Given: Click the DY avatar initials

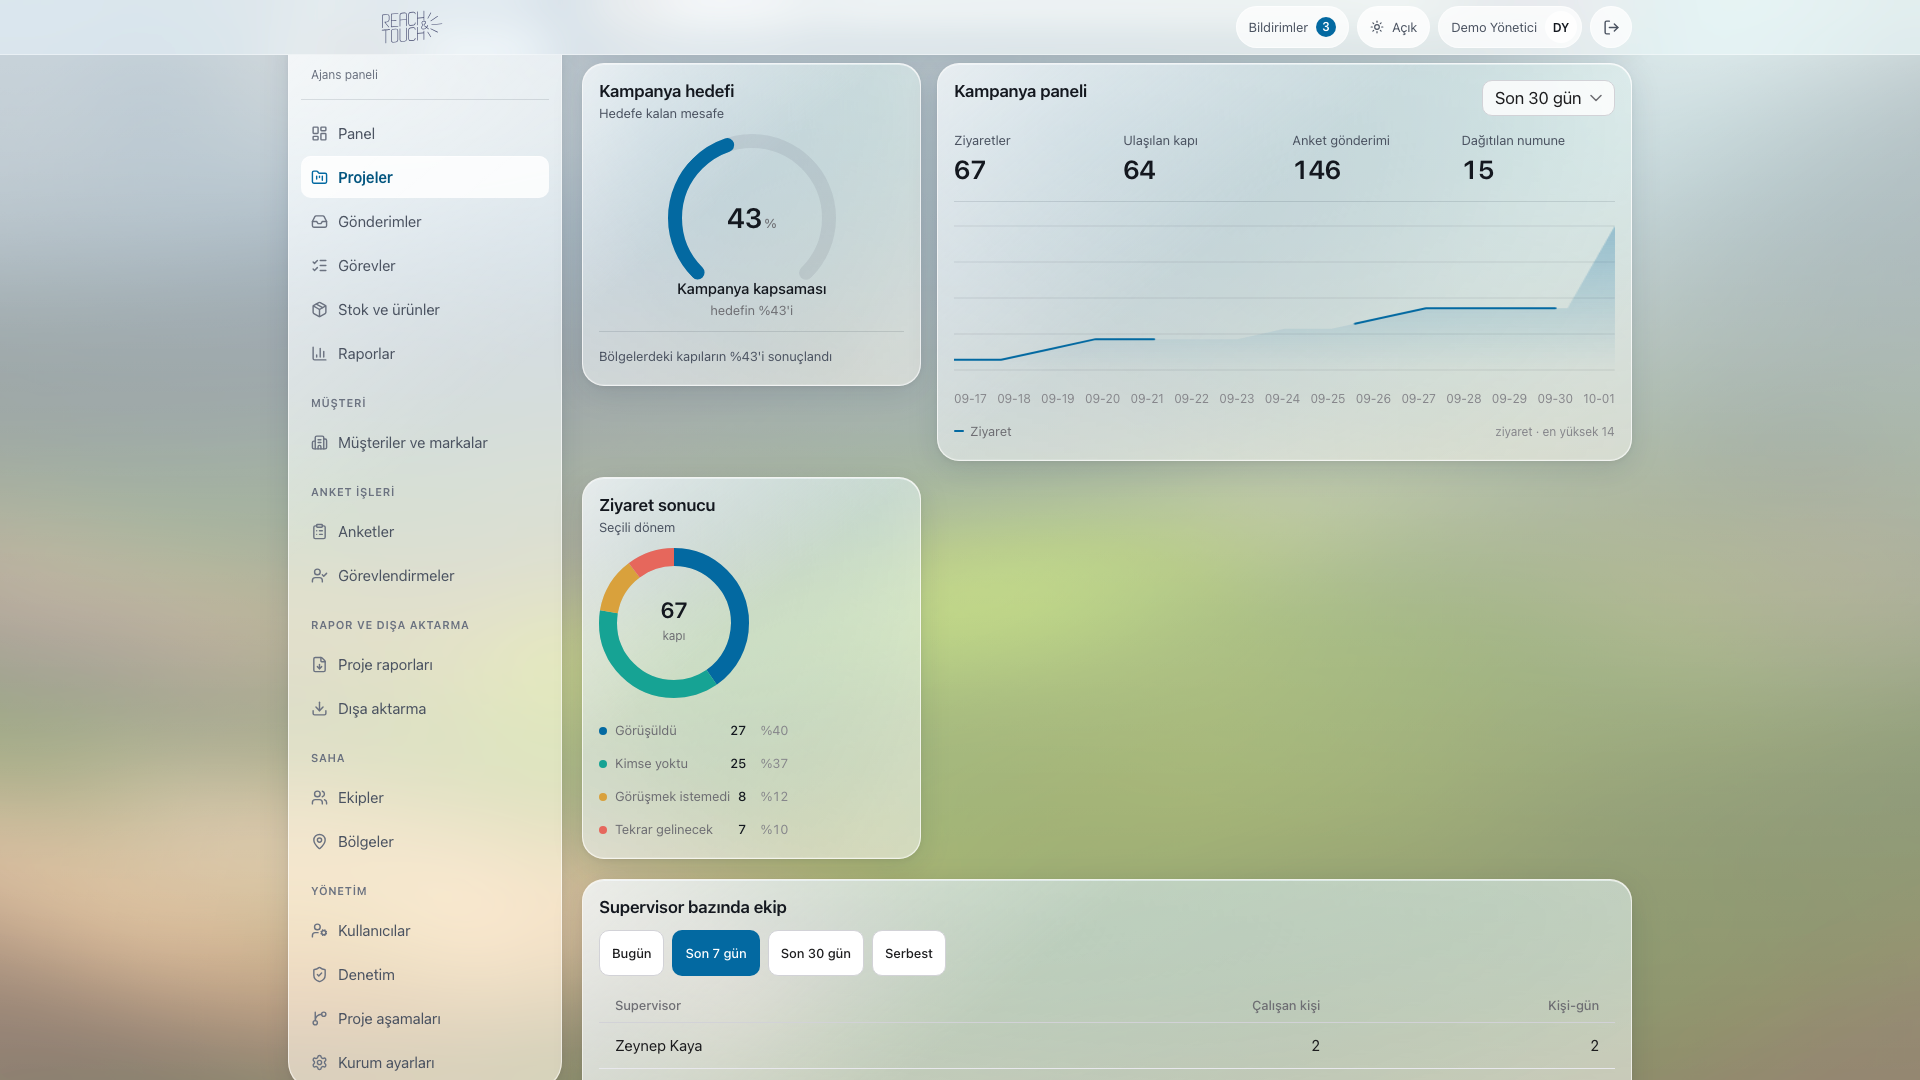Looking at the screenshot, I should (x=1560, y=27).
